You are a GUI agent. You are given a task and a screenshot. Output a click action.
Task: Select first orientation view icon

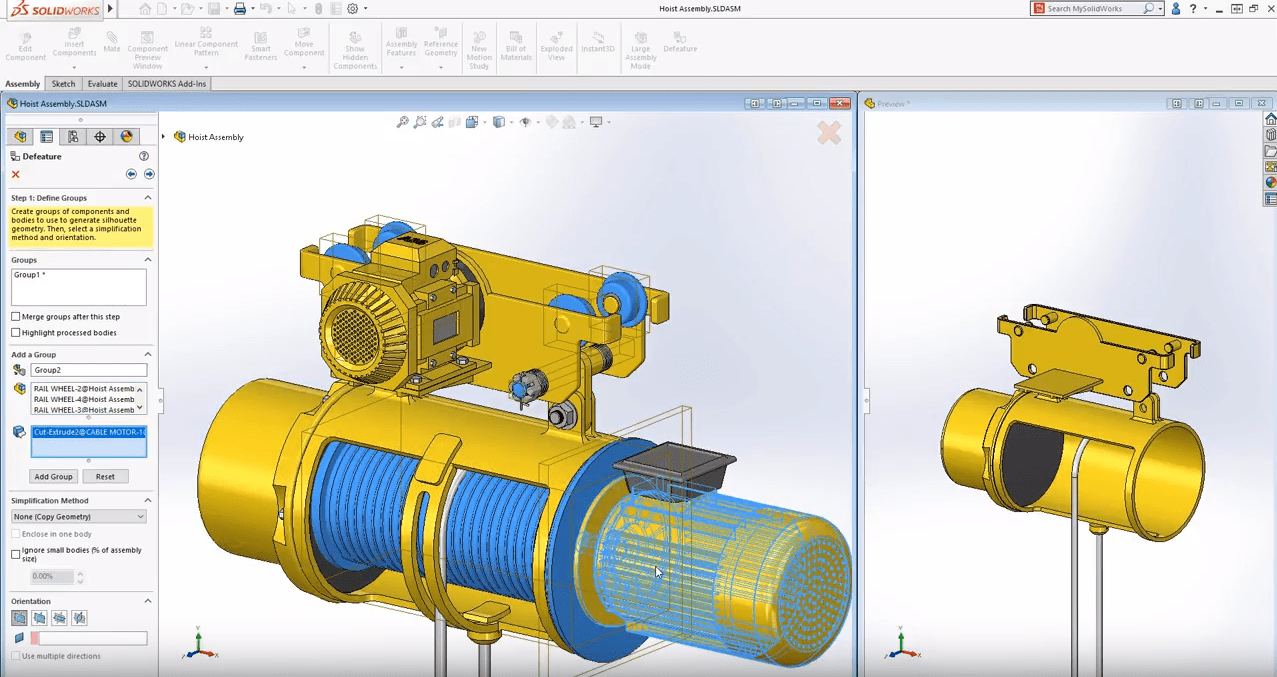coord(19,618)
